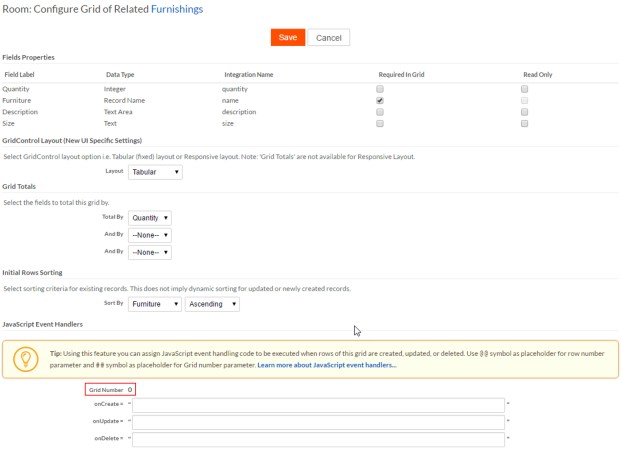Viewport: 621px width, 450px height.
Task: Toggle Read Only checkbox for Size
Action: [x=525, y=125]
